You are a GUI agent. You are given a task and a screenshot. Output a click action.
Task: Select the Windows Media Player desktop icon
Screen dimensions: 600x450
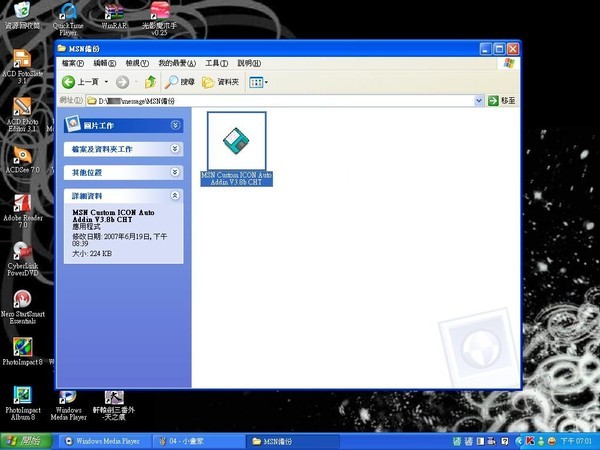(x=68, y=406)
